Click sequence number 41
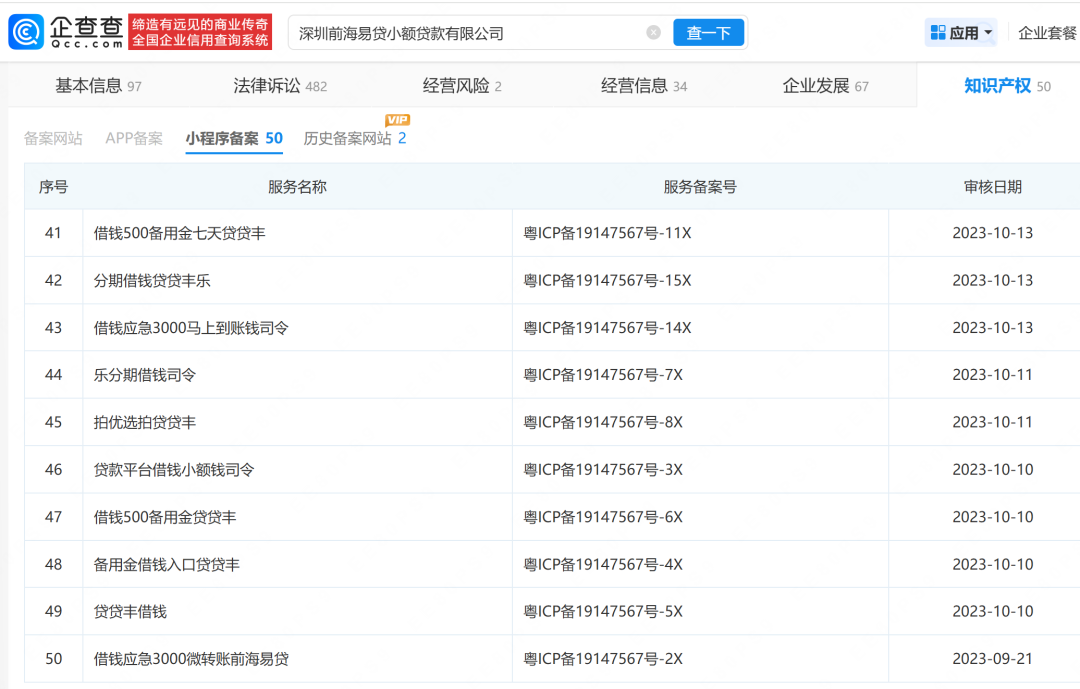The height and width of the screenshot is (689, 1080). 53,234
